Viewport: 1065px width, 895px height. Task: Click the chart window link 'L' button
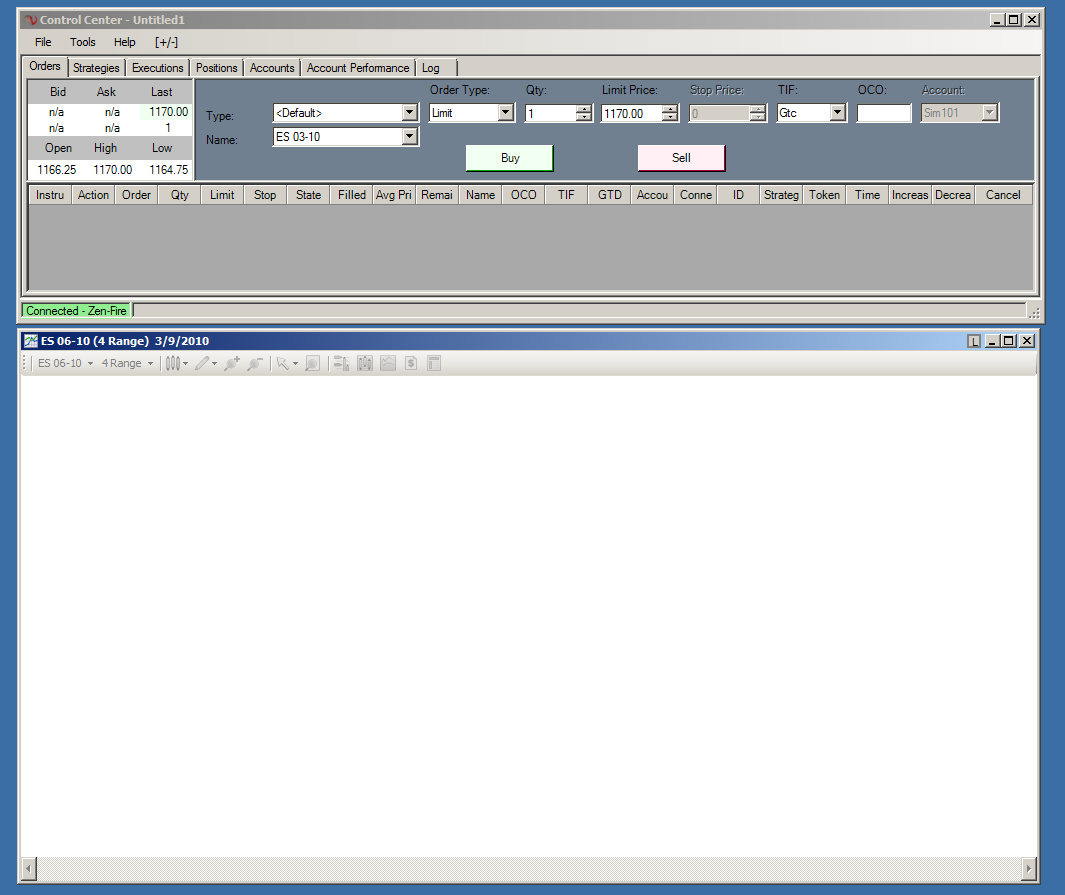pos(973,341)
